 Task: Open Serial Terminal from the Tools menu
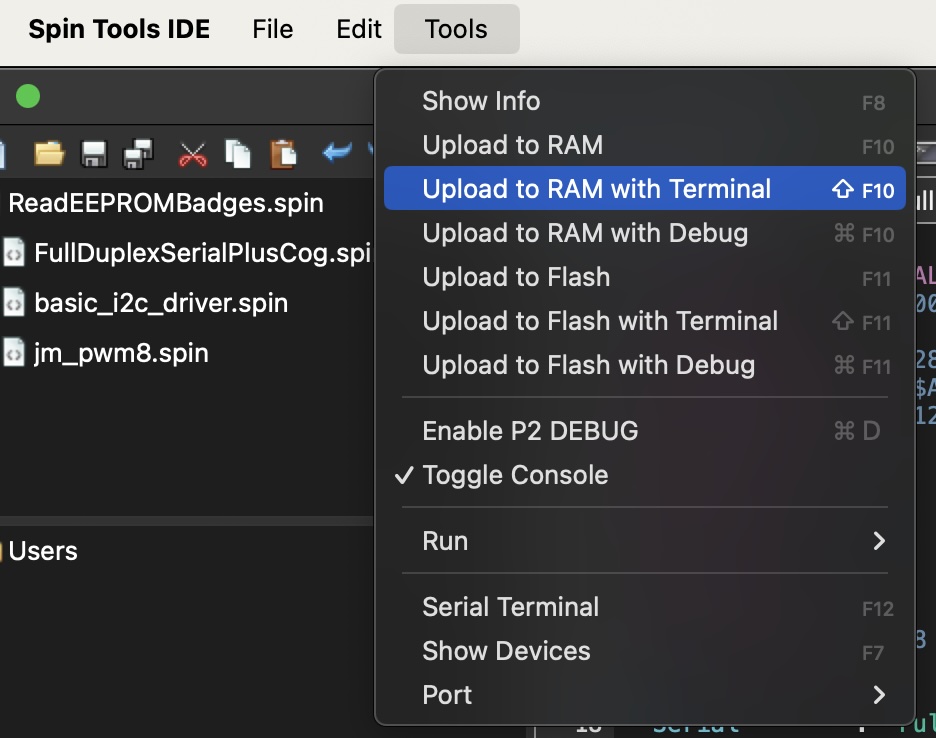[645, 607]
